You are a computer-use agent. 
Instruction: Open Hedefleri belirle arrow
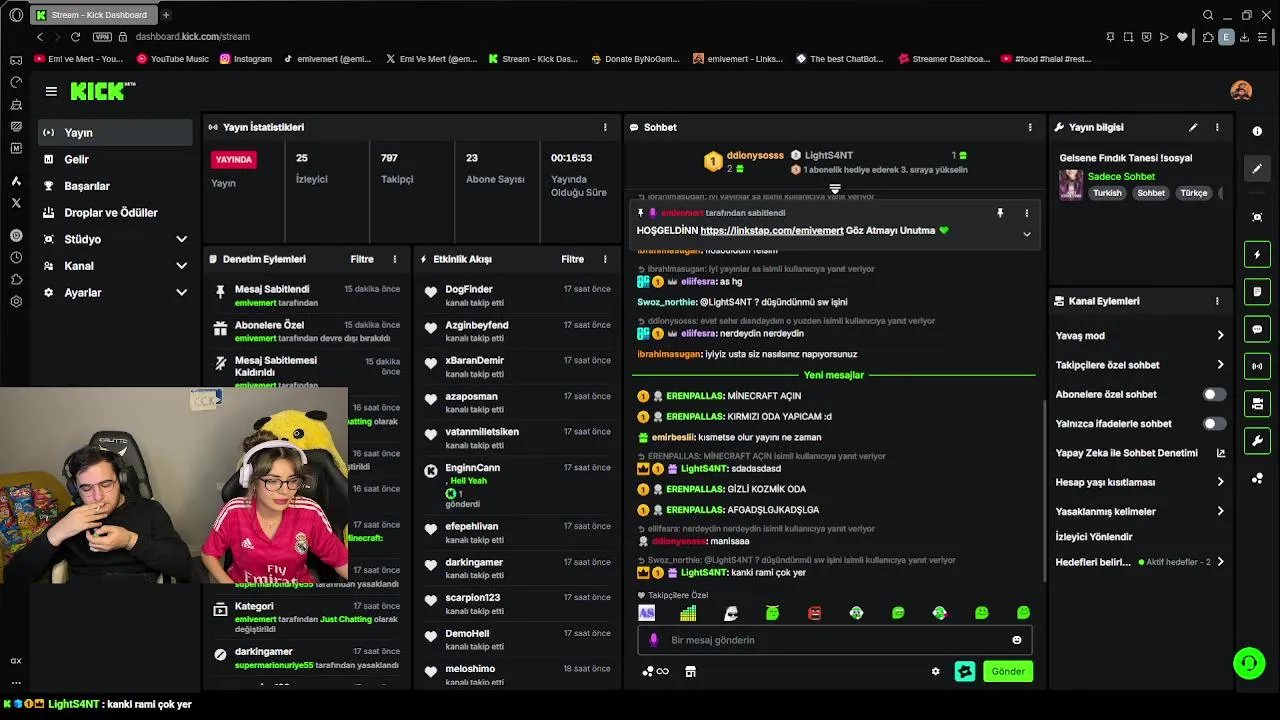coord(1220,562)
